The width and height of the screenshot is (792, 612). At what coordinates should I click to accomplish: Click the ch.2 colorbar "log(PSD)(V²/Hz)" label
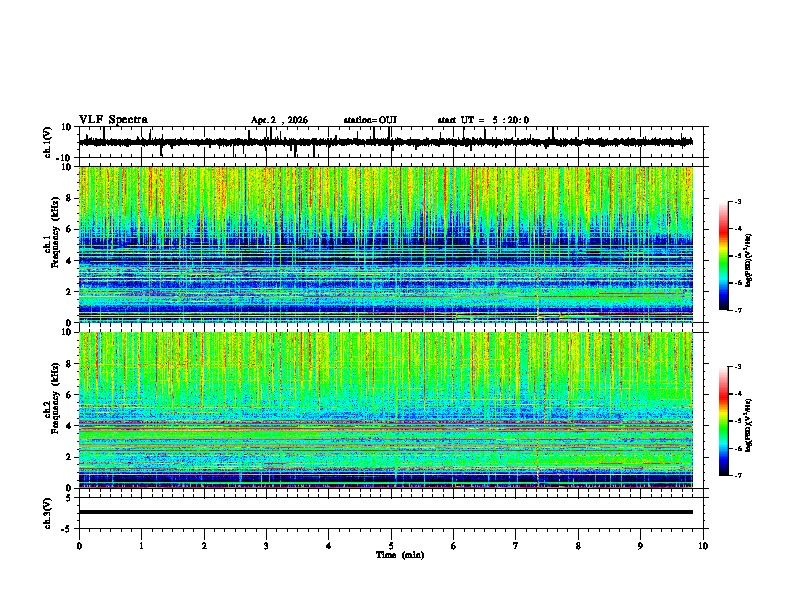point(748,426)
